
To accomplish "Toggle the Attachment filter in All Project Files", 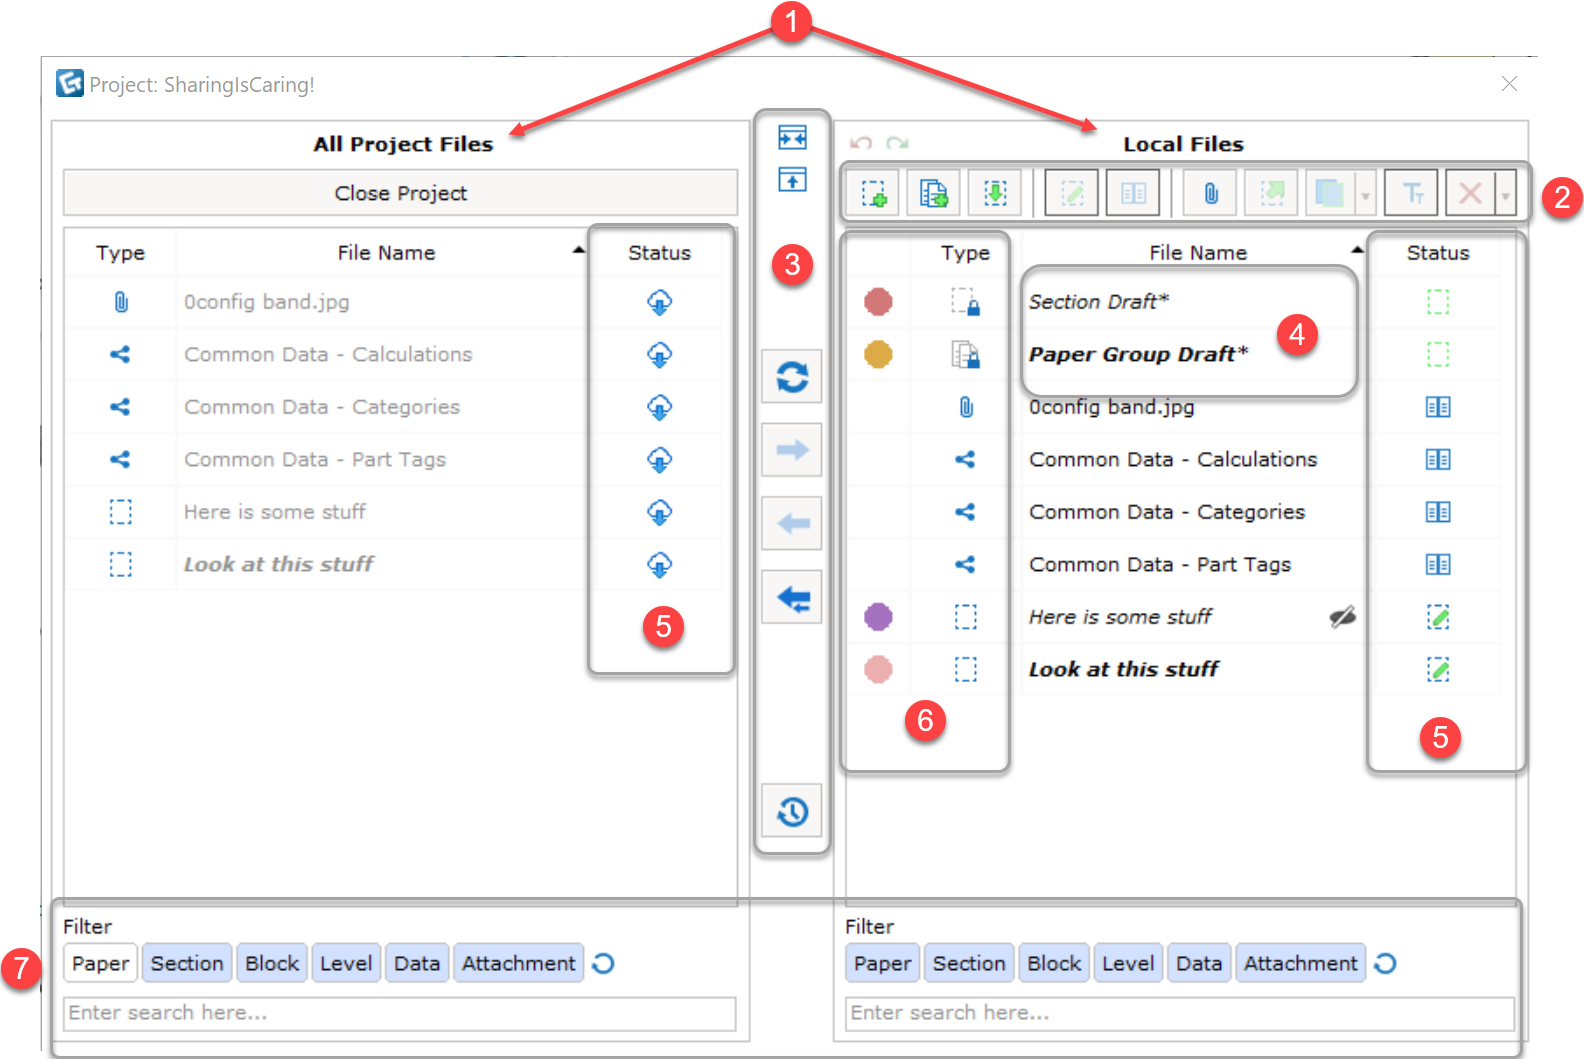I will click(x=518, y=963).
